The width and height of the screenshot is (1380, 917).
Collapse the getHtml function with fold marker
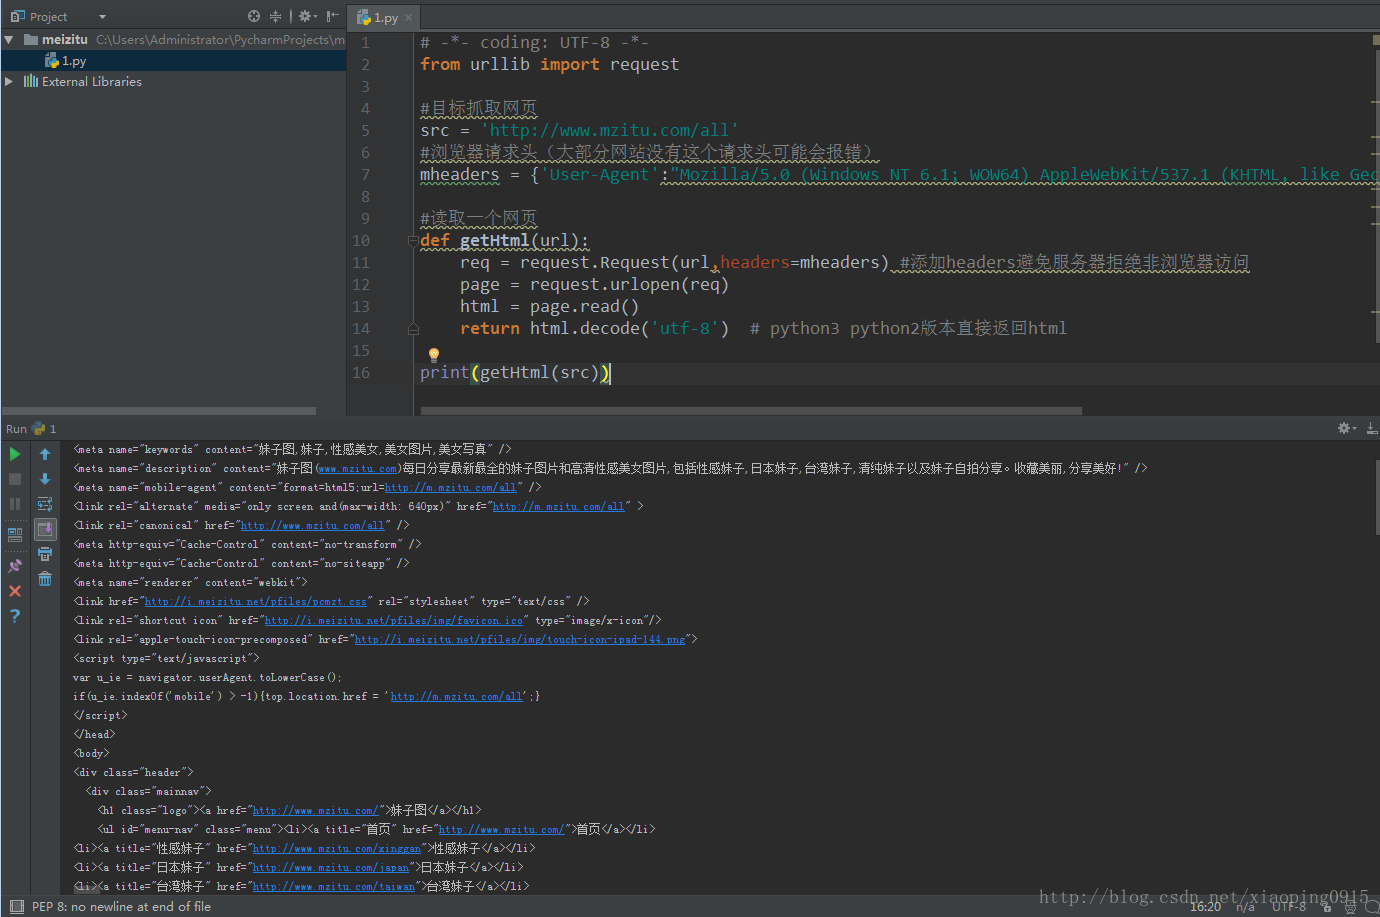413,240
